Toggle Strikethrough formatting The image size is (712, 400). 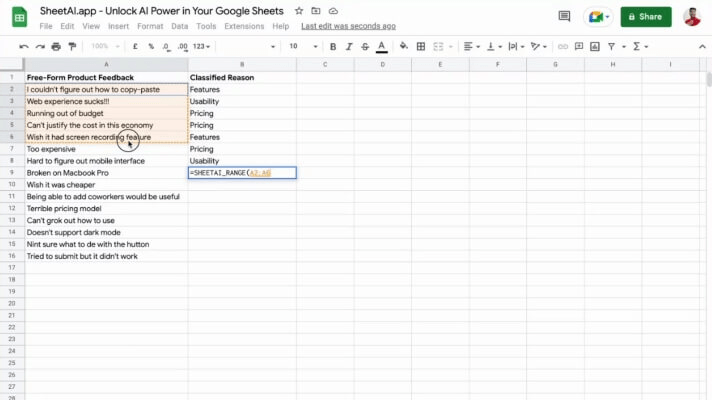(365, 46)
